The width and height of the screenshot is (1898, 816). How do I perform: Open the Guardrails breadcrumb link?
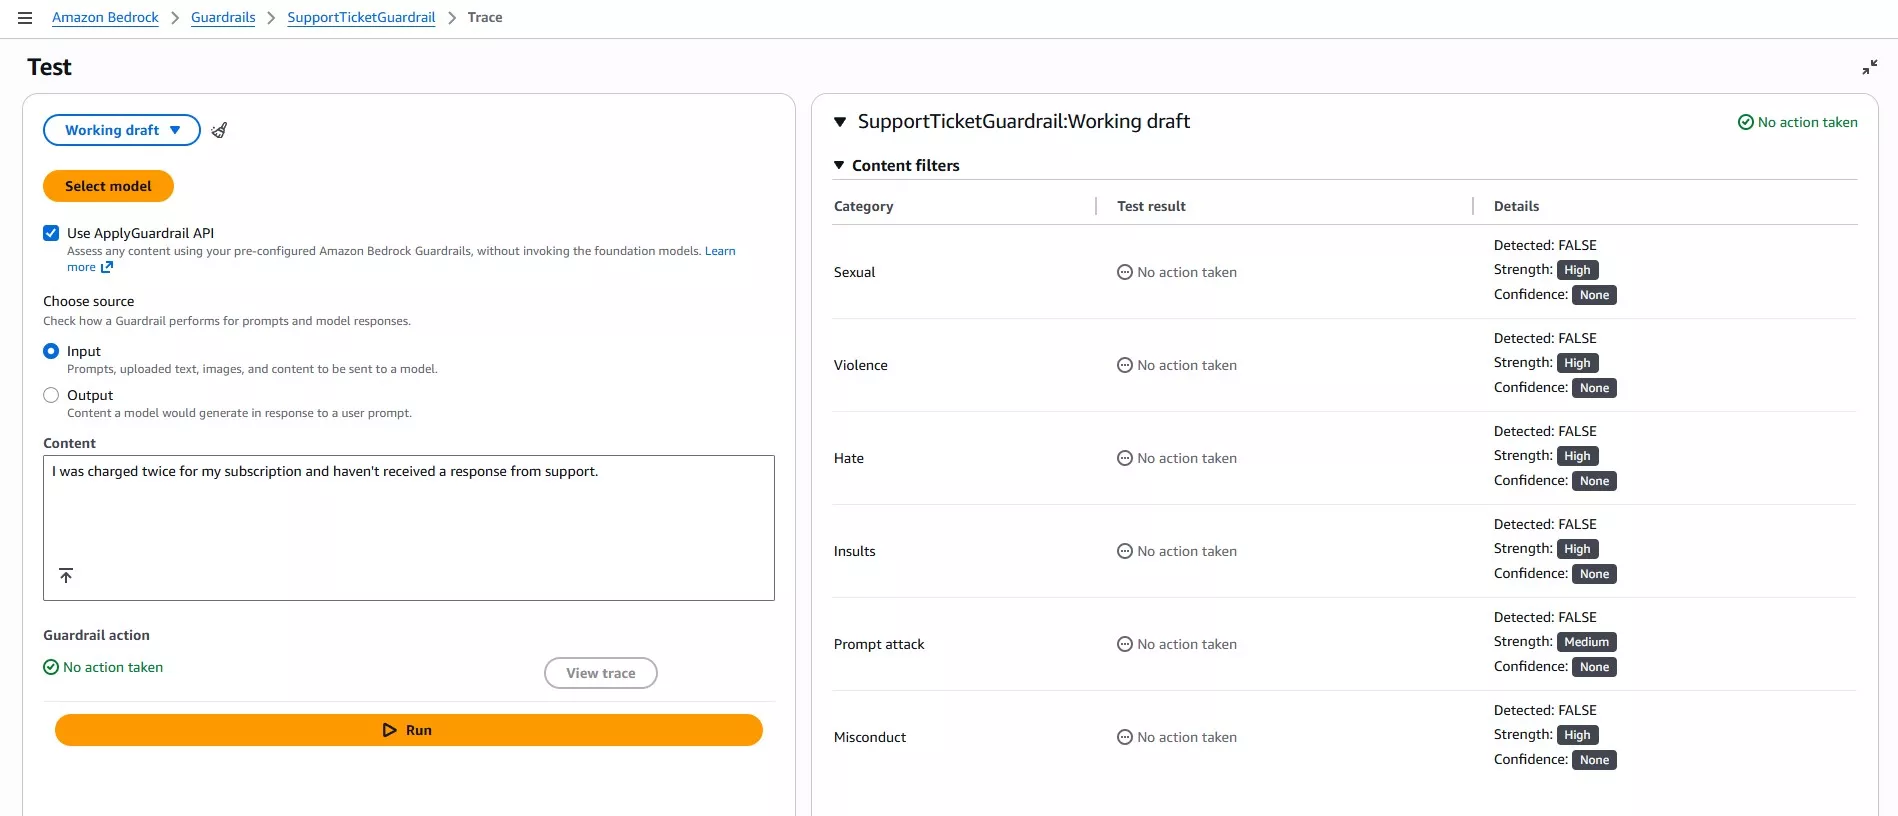coord(223,18)
